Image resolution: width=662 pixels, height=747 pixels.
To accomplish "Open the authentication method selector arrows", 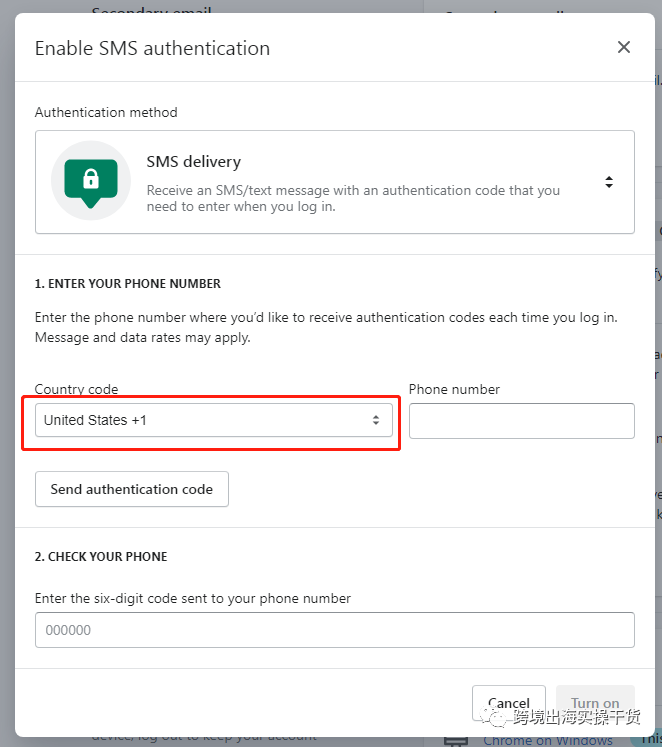I will [x=609, y=182].
